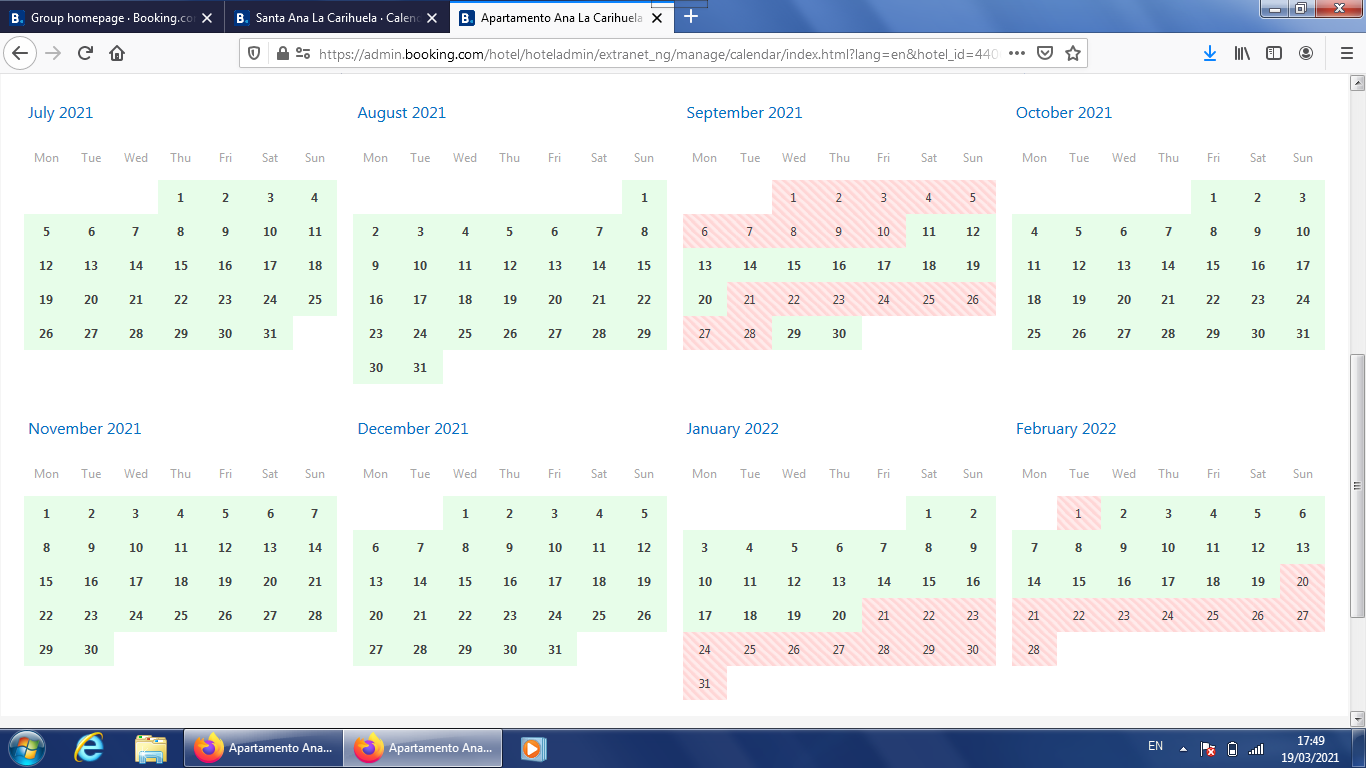
Task: Click the September 2021 month heading
Action: pyautogui.click(x=744, y=113)
